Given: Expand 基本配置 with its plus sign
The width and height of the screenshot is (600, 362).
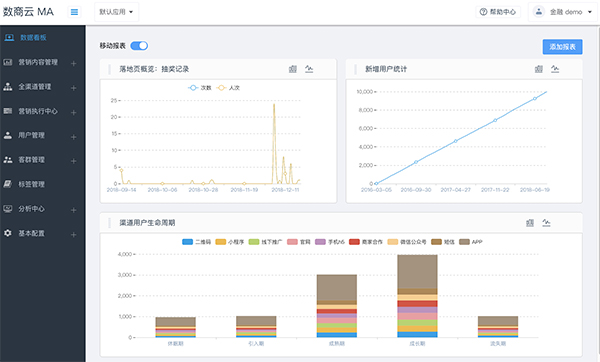Looking at the screenshot, I should [73, 234].
